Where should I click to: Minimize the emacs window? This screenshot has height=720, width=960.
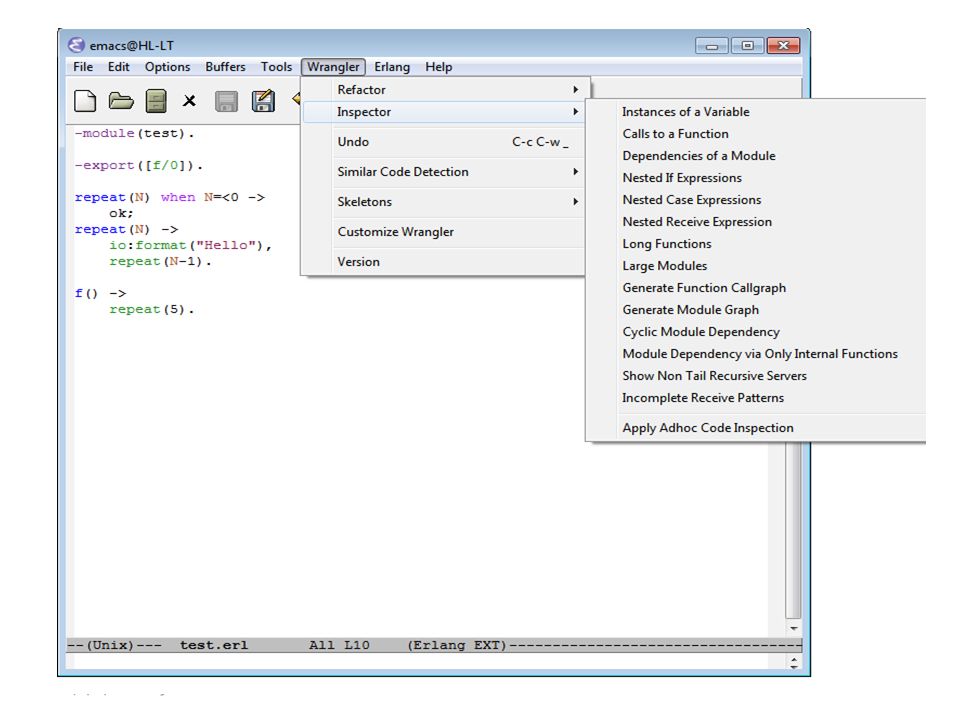(x=711, y=45)
